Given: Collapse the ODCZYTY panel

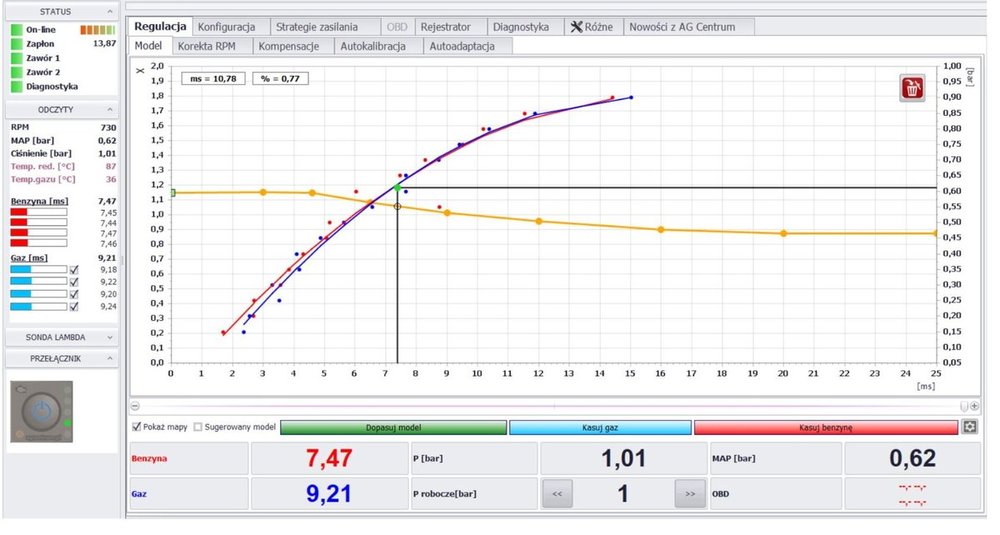Looking at the screenshot, I should [108, 110].
